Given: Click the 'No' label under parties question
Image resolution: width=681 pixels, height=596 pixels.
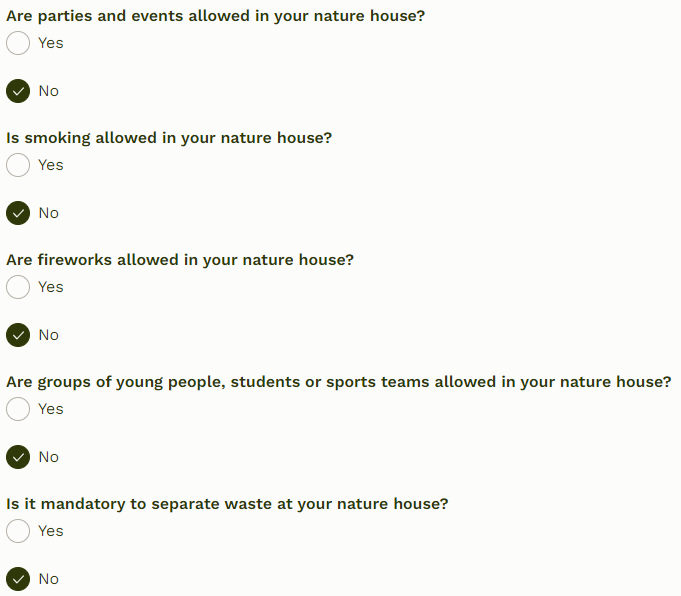Looking at the screenshot, I should tap(49, 91).
